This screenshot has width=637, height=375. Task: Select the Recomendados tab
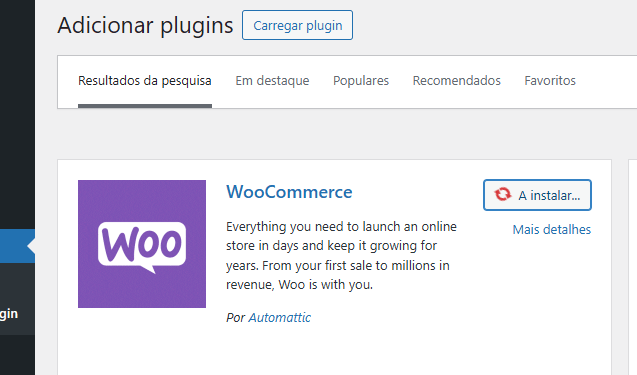coord(457,81)
